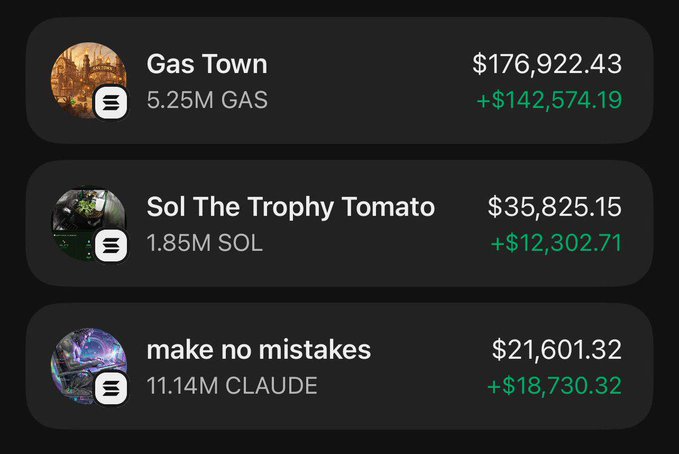Click Solana chain badge on Gas Town avatar
The height and width of the screenshot is (454, 679).
click(x=110, y=103)
